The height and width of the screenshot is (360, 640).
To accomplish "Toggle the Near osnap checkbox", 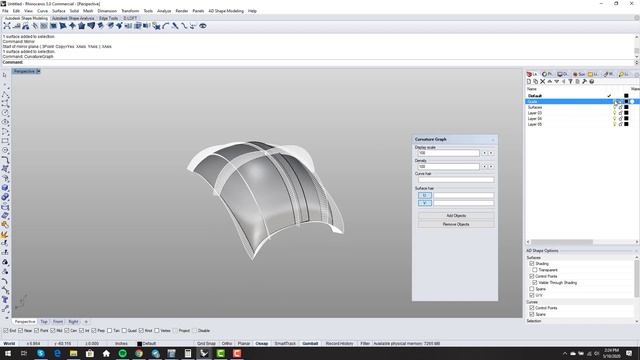I will (x=20, y=331).
